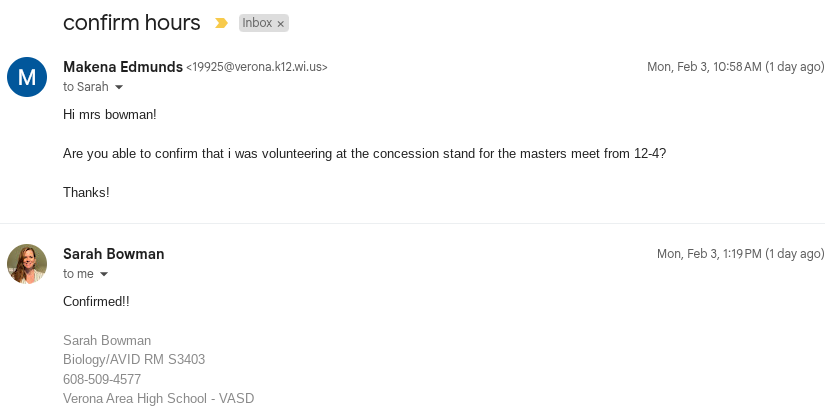
Task: Click the 'Confirmed!!' reply text
Action: pyautogui.click(x=96, y=301)
